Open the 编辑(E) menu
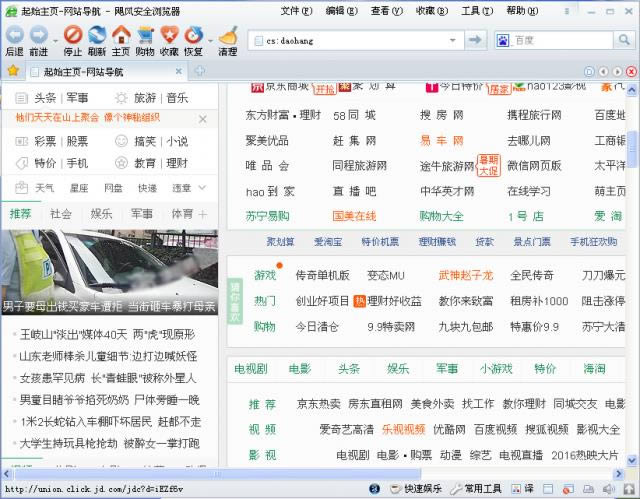This screenshot has width=640, height=499. [341, 11]
